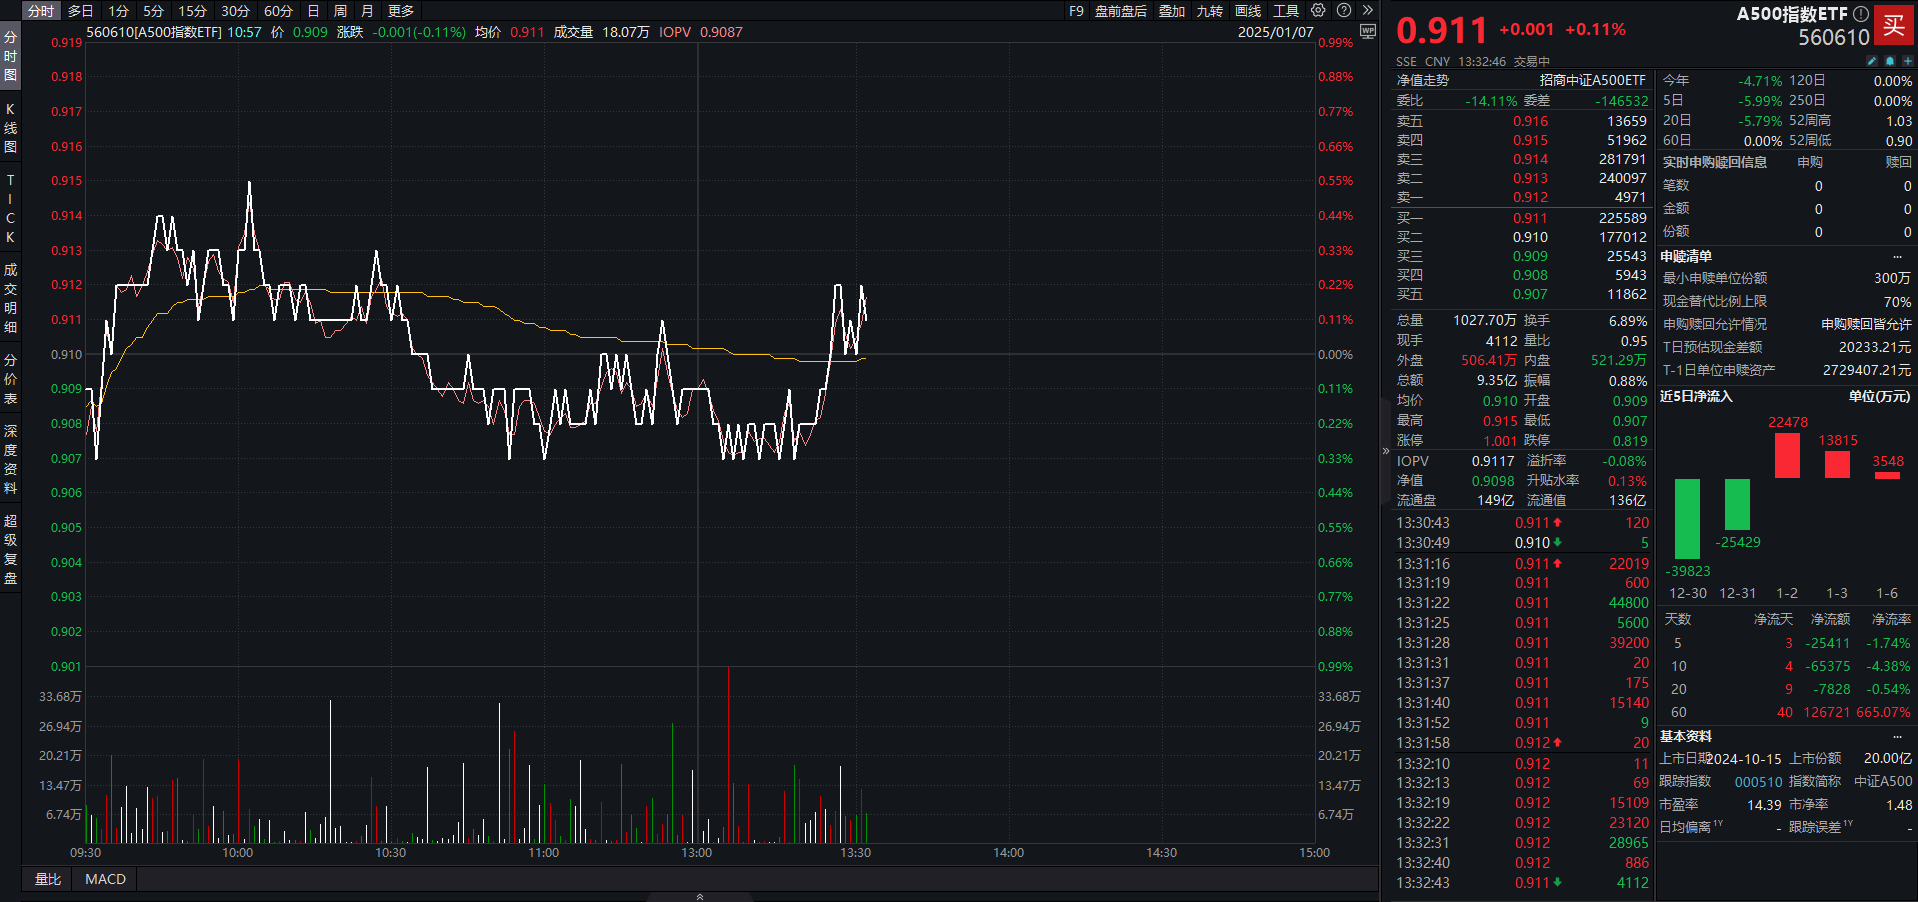Viewport: 1918px width, 902px height.
Task: Open the 画线 drawing tool
Action: coord(1248,11)
